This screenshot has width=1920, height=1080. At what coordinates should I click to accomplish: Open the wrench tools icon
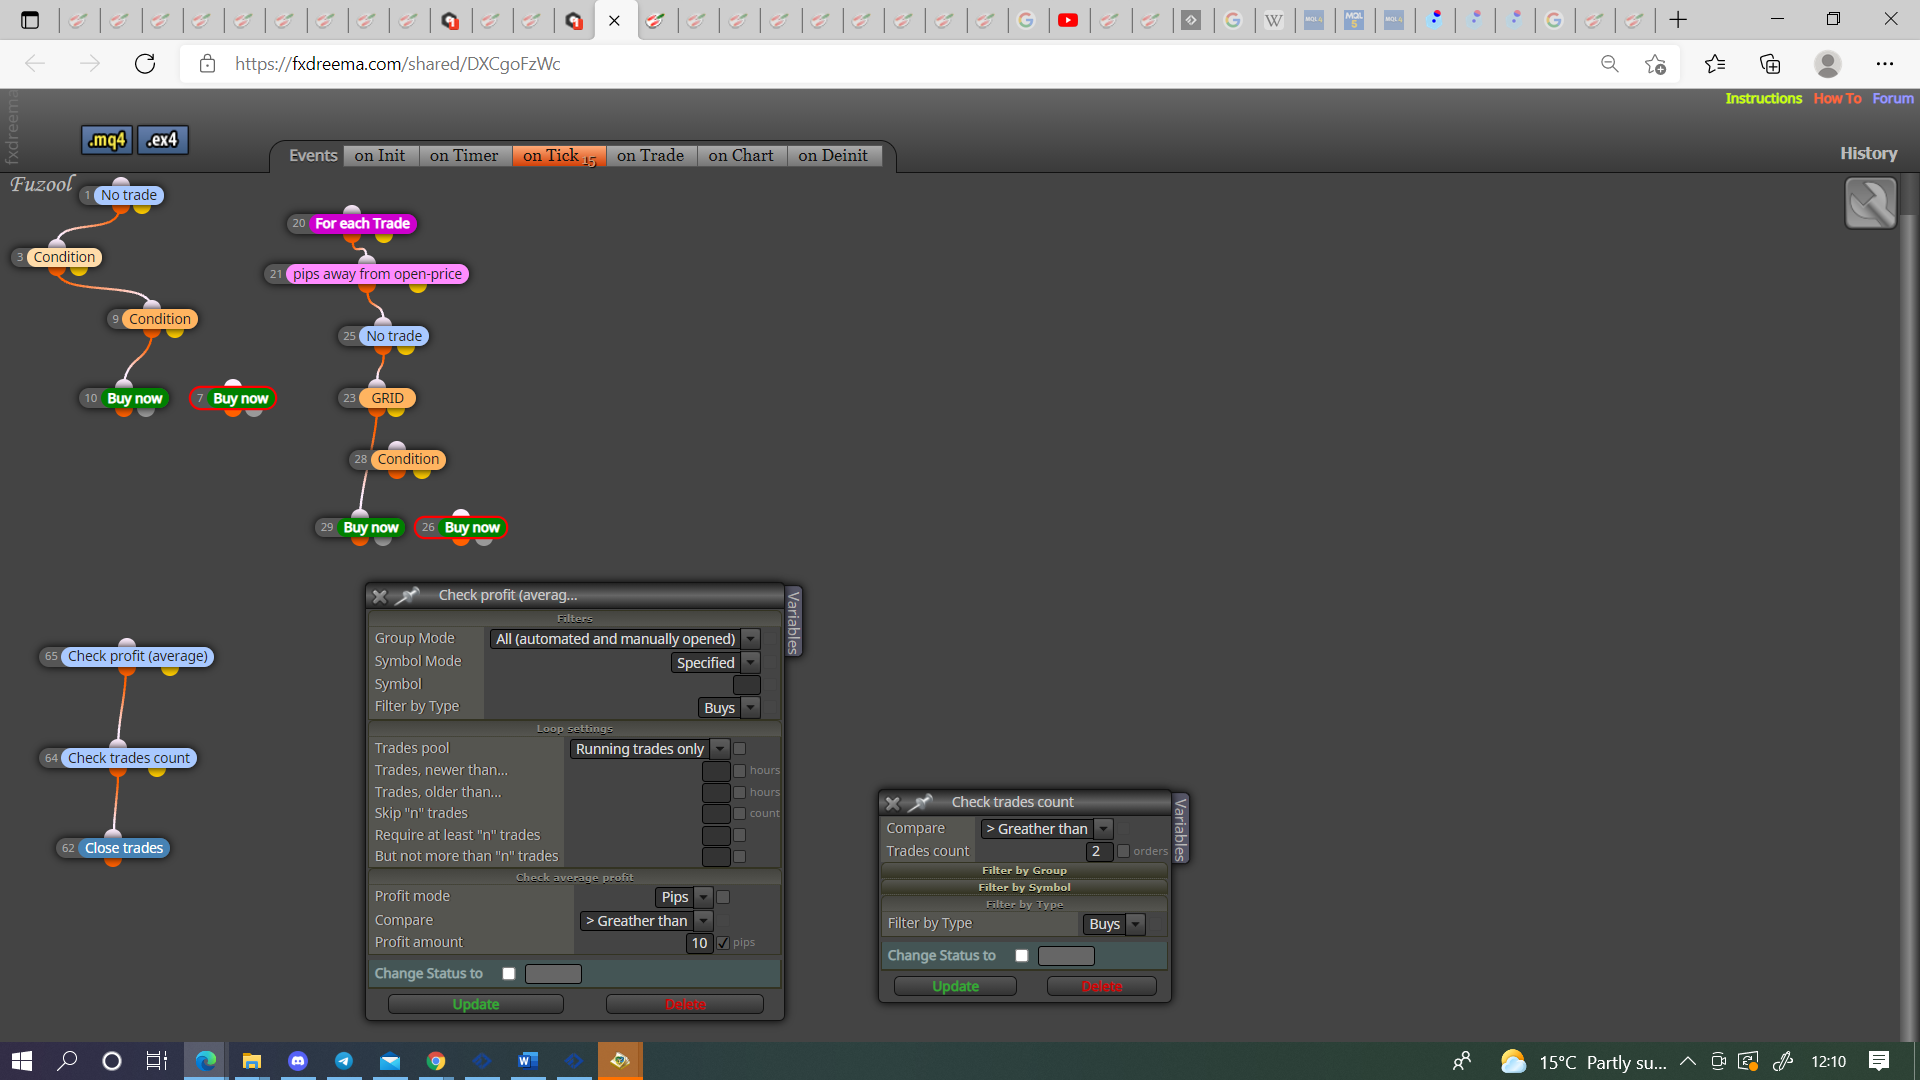coord(1871,203)
